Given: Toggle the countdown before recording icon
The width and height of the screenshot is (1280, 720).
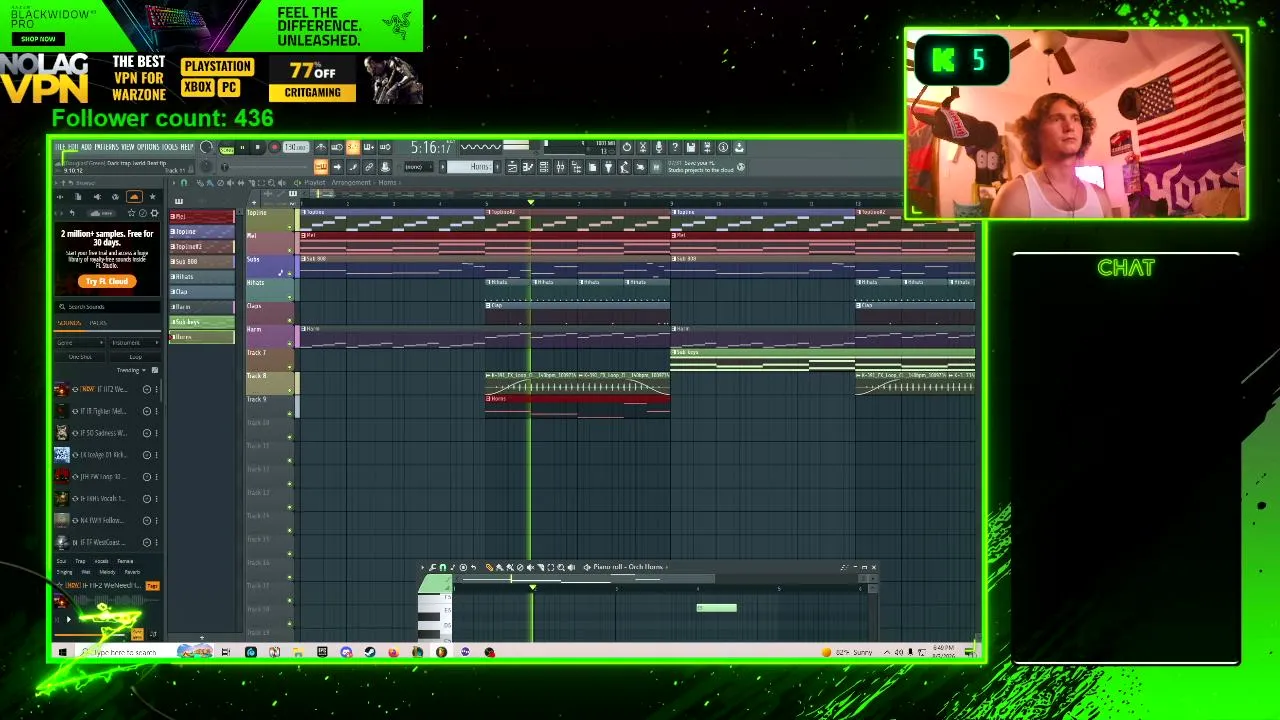Looking at the screenshot, I should pyautogui.click(x=353, y=148).
